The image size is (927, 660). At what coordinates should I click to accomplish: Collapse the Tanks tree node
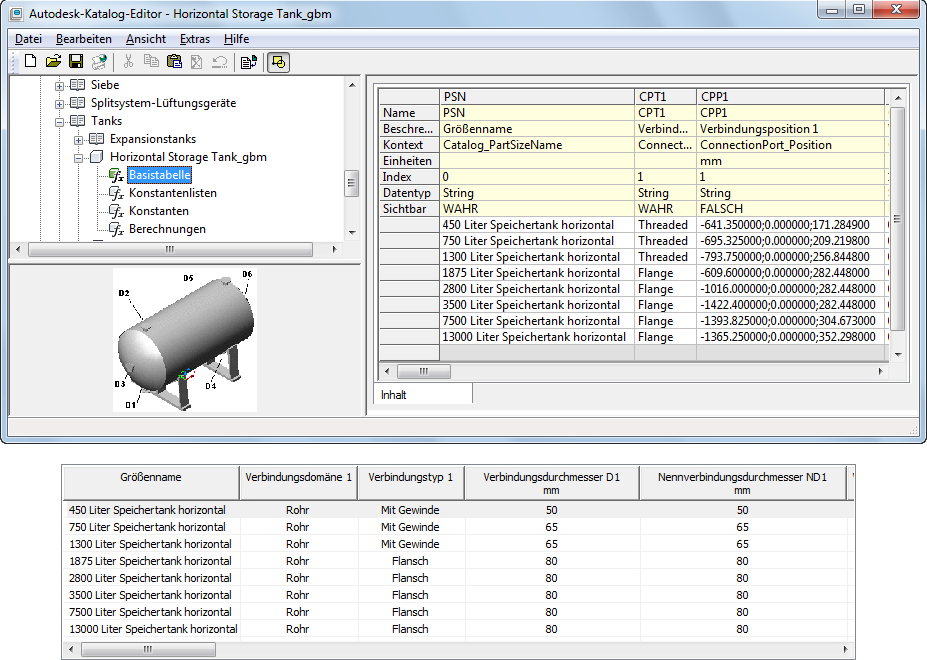click(x=59, y=122)
